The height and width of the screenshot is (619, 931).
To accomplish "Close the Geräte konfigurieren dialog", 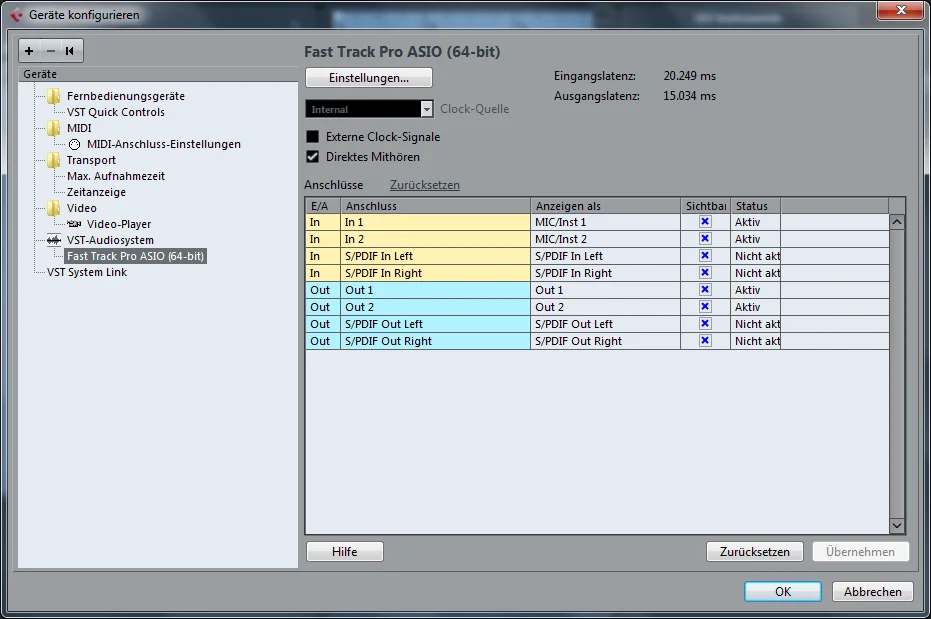I will point(901,10).
